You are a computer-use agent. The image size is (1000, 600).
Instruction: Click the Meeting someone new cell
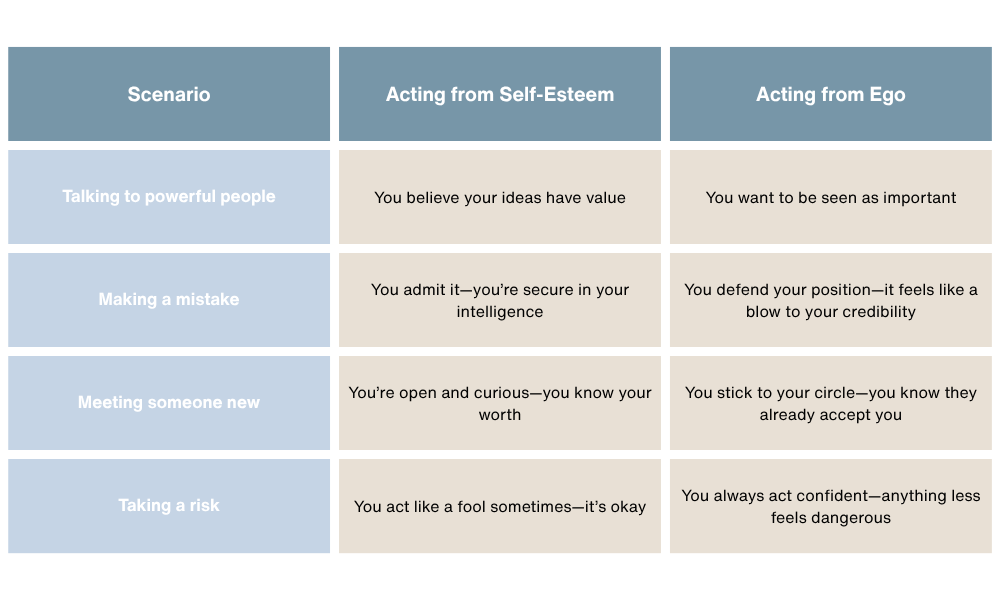tap(169, 403)
